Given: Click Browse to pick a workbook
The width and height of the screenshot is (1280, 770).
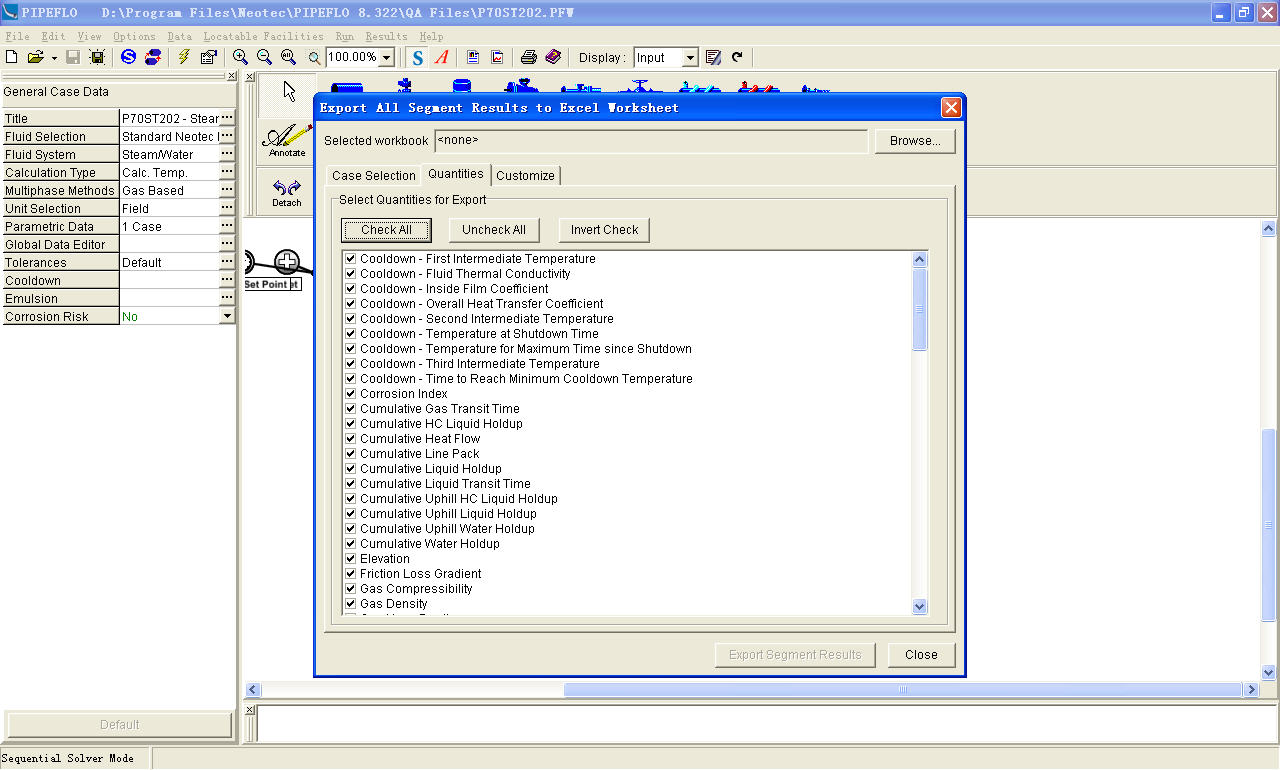Looking at the screenshot, I should (x=915, y=141).
